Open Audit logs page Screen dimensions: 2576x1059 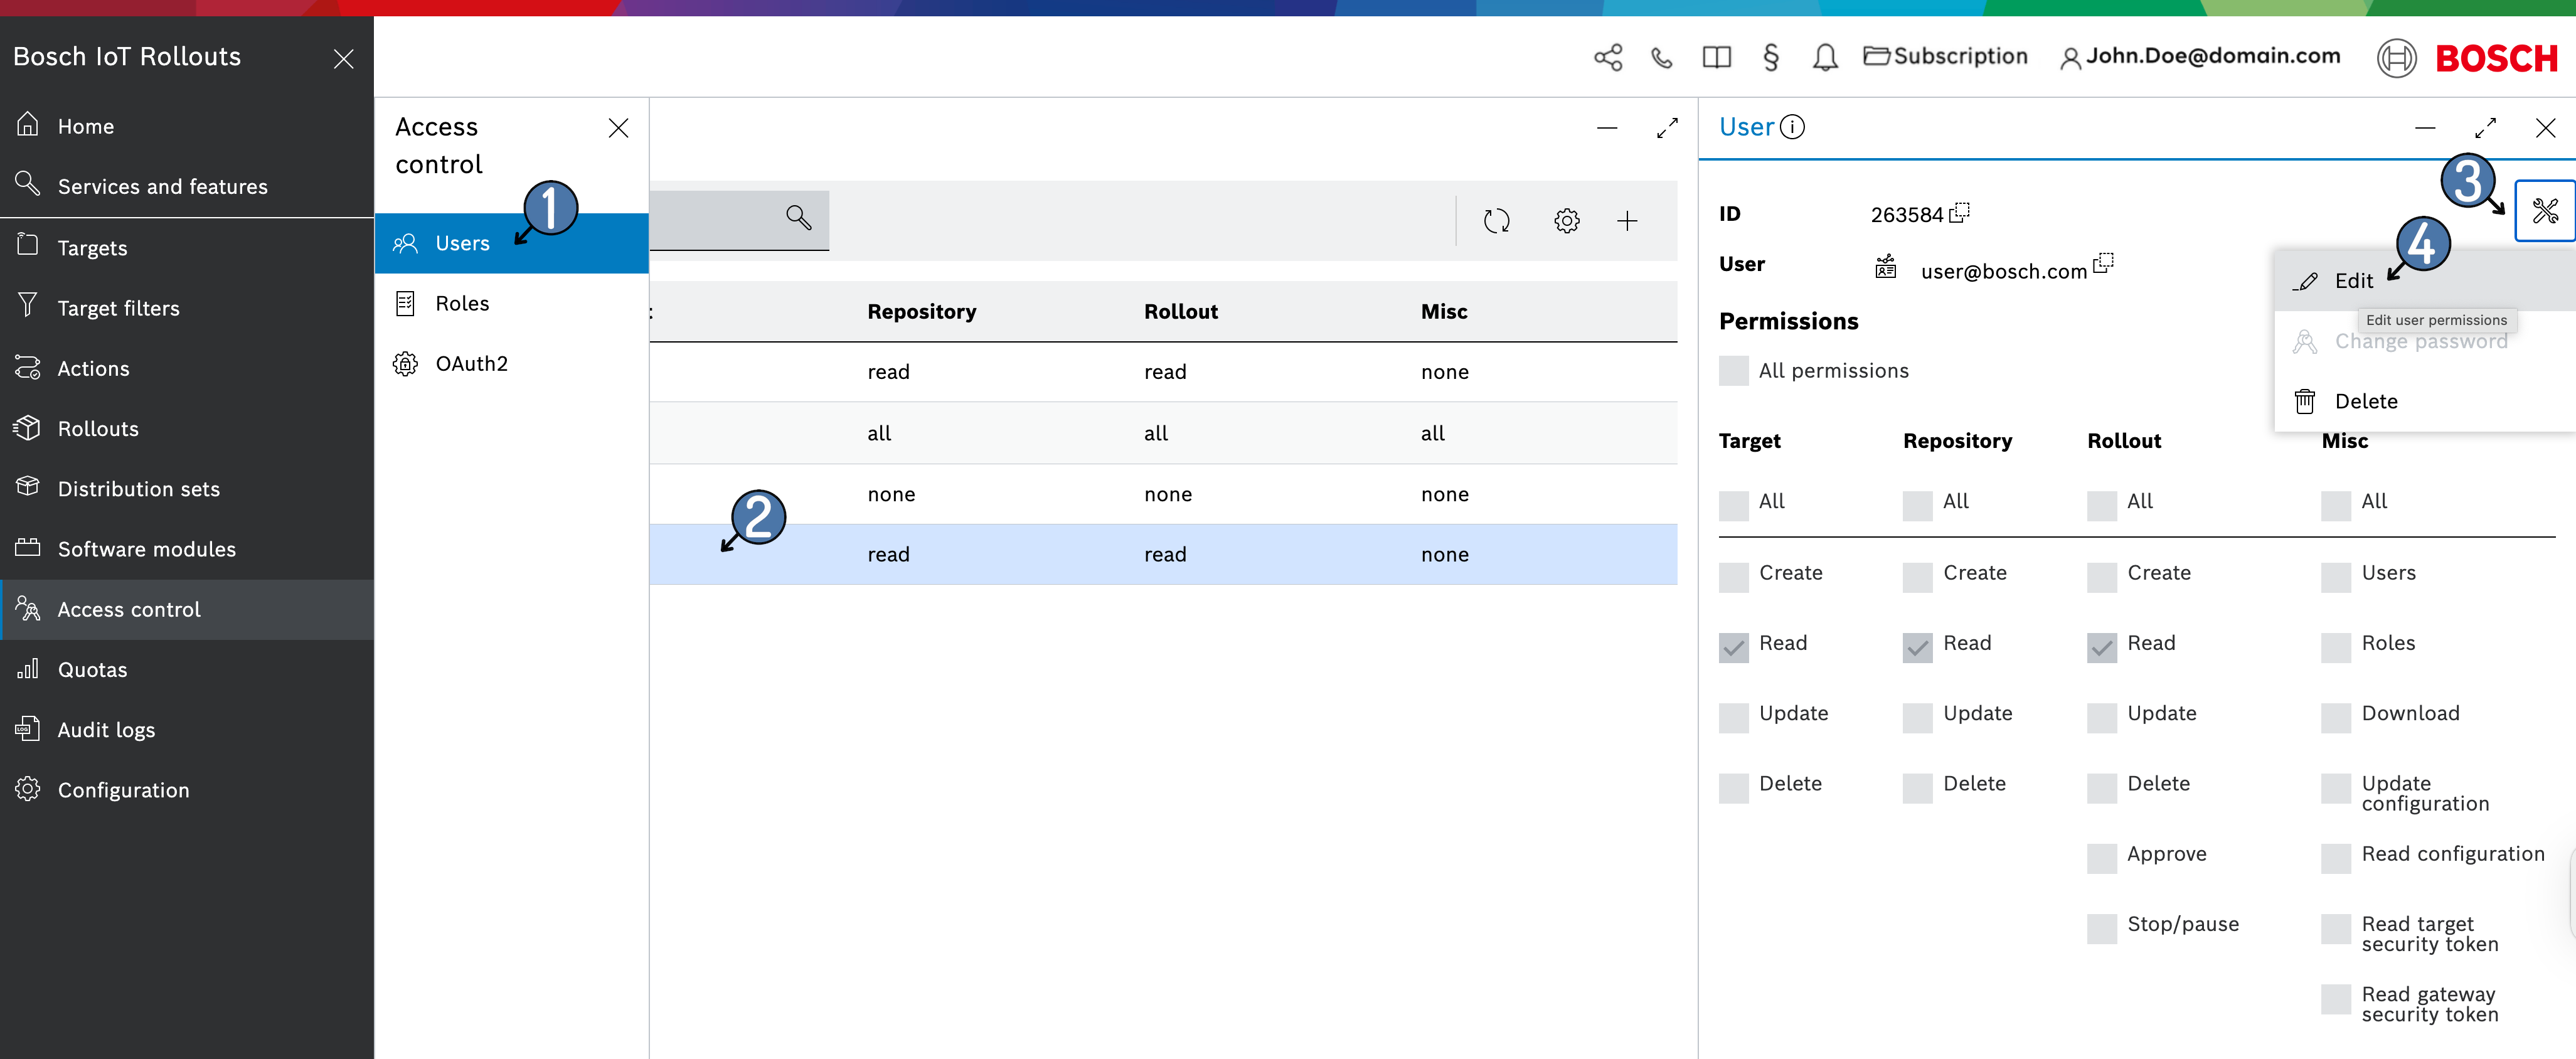tap(187, 730)
